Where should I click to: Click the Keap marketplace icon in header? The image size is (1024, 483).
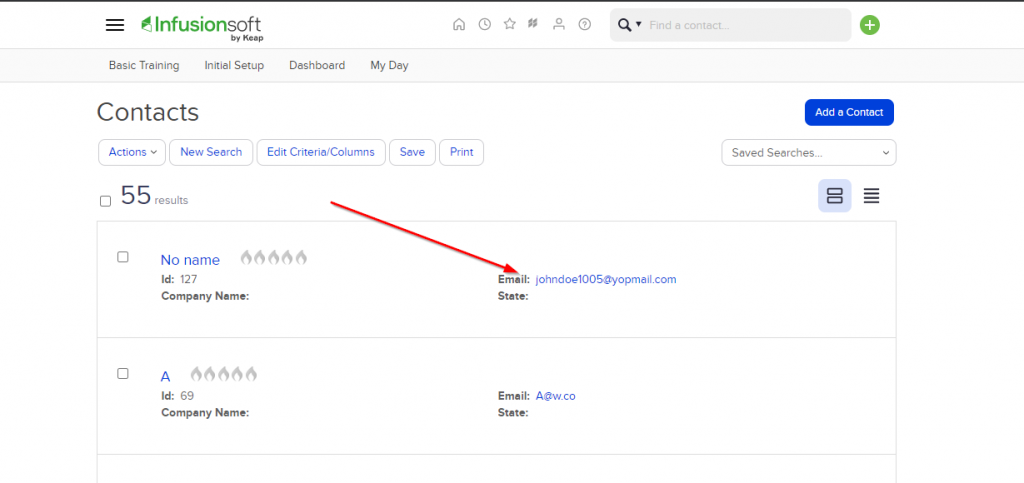533,24
